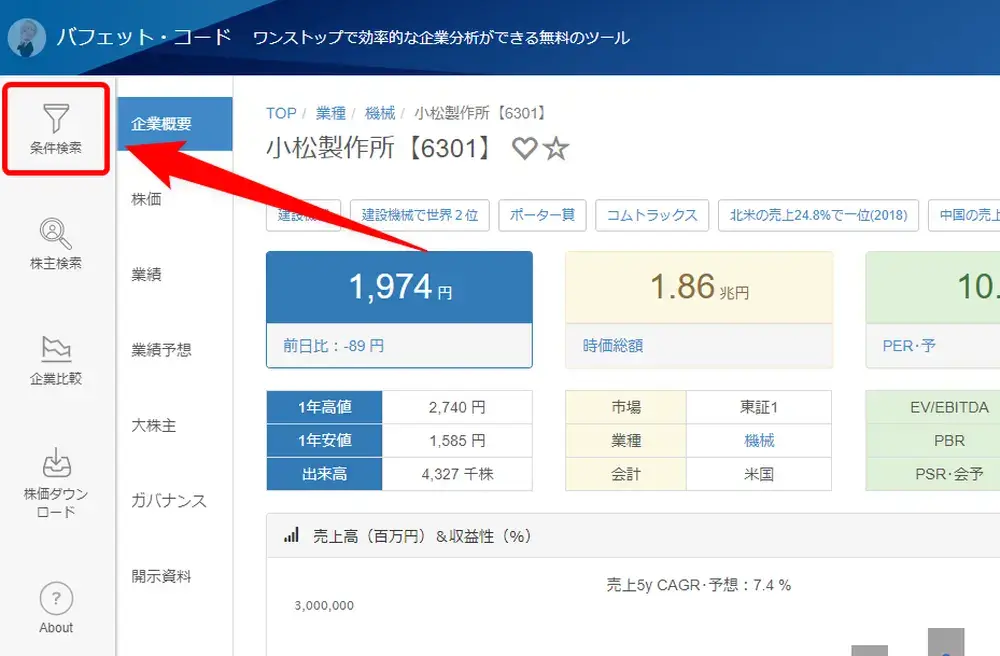The width and height of the screenshot is (1000, 656).
Task: Click the 出来高 header cell
Action: coord(325,474)
